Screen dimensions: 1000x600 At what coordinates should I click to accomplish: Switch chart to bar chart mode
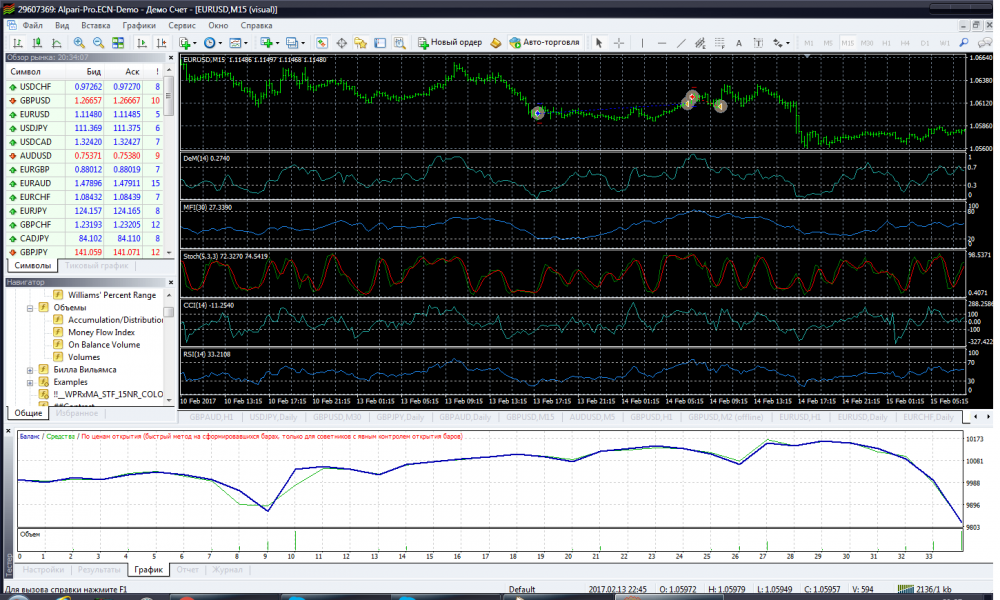coord(18,43)
